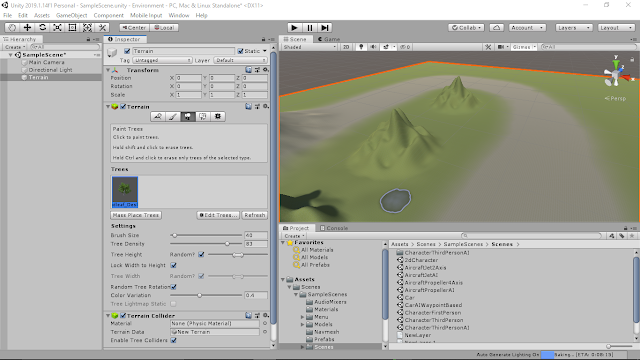Image resolution: width=640 pixels, height=360 pixels.
Task: Select the Create Neighbor Terrains tool
Action: [158, 117]
